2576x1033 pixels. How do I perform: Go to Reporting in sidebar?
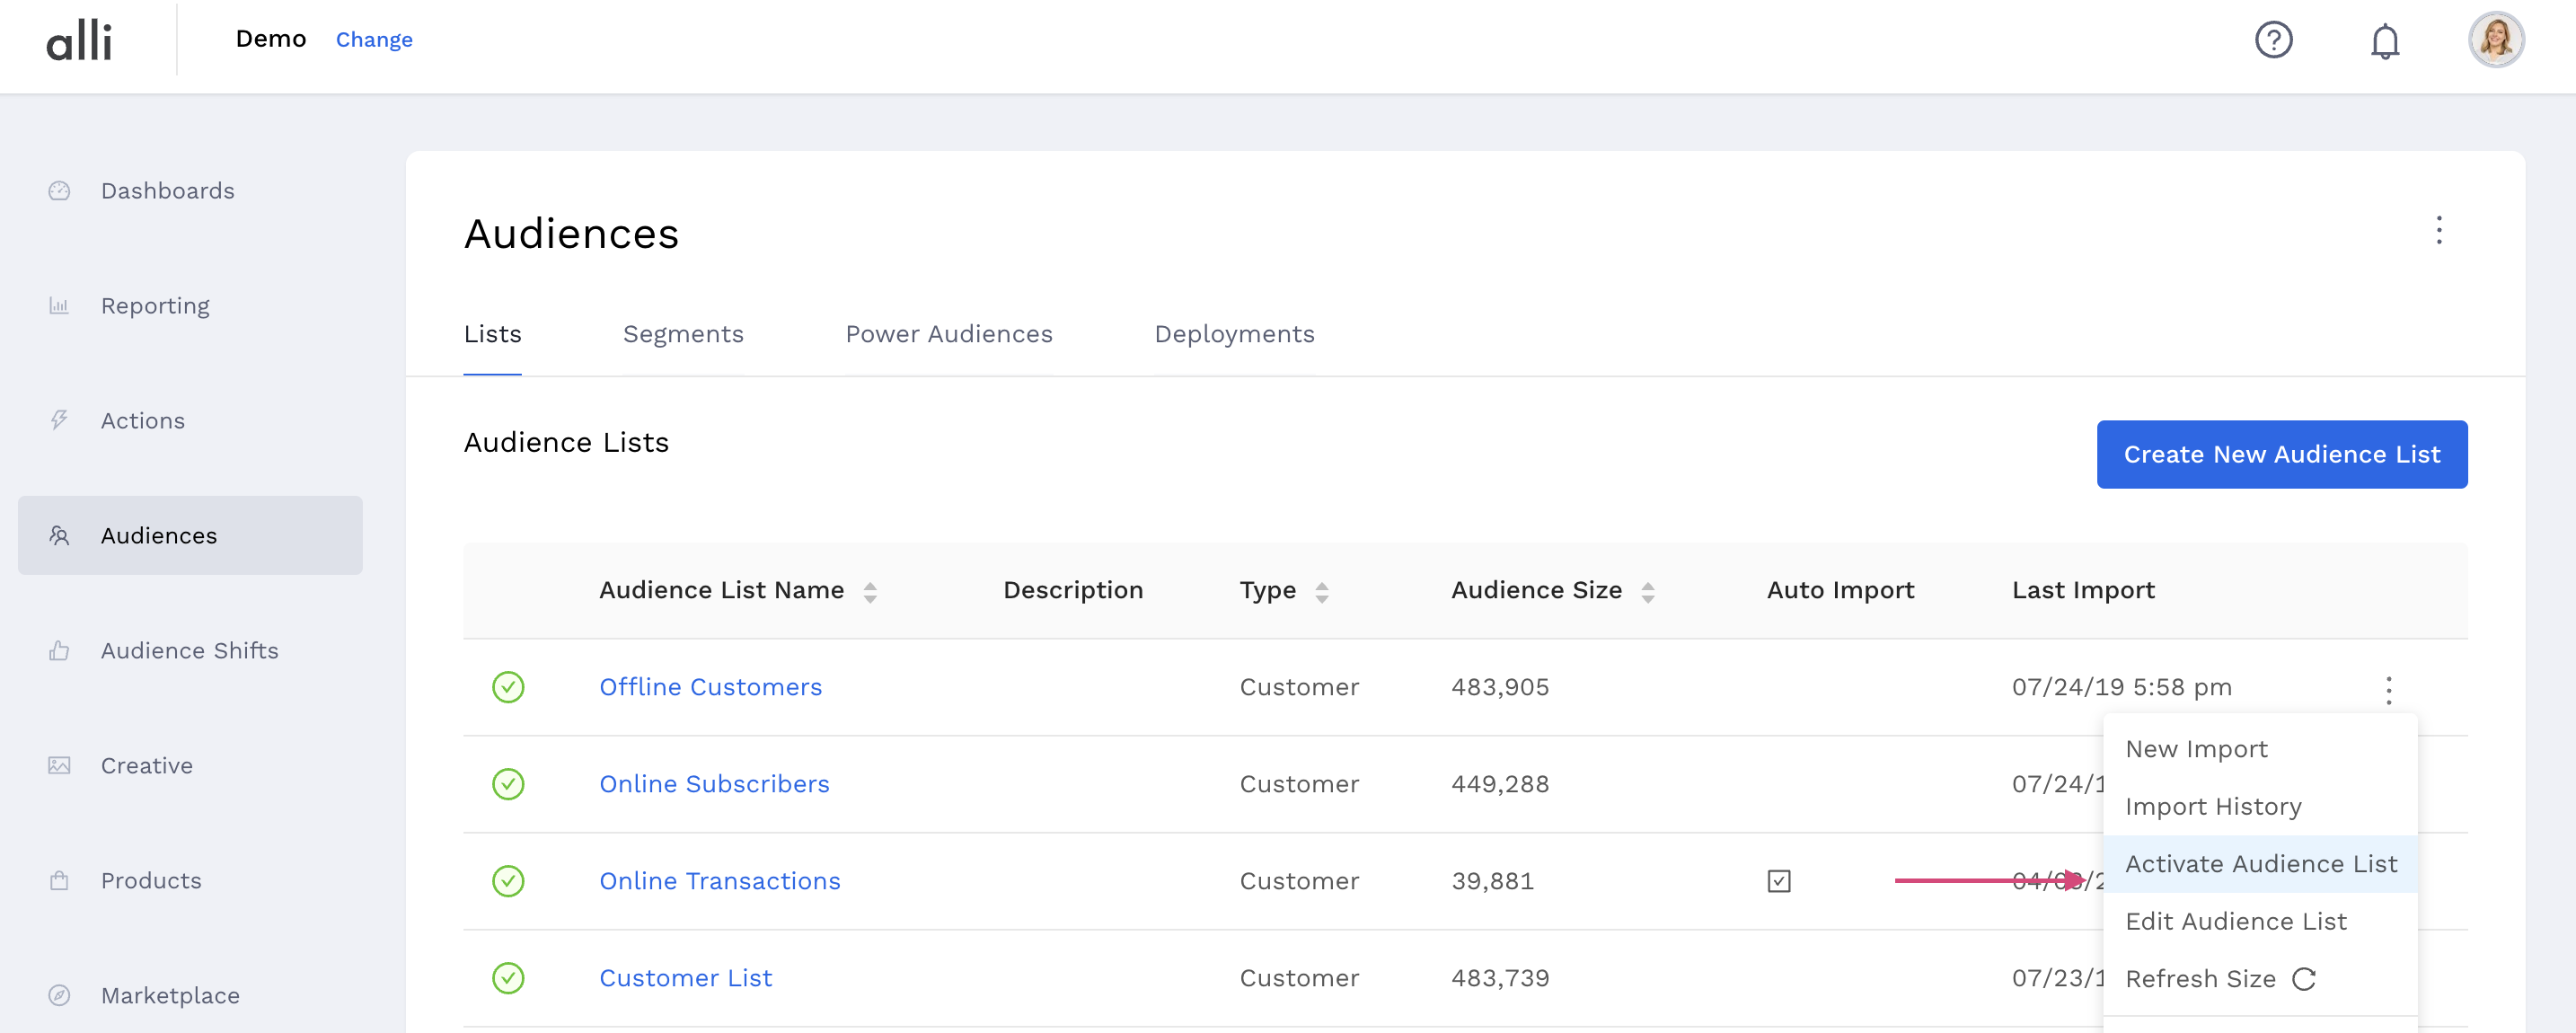point(155,306)
